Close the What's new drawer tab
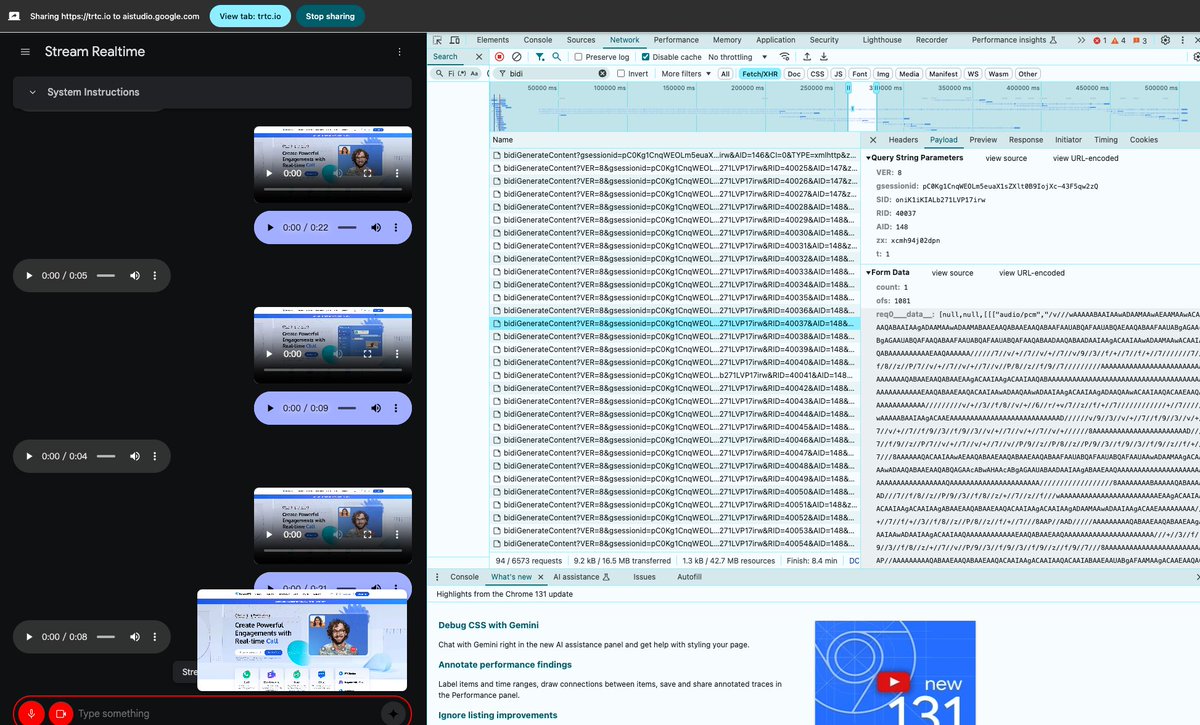Image resolution: width=1200 pixels, height=725 pixels. (x=541, y=577)
